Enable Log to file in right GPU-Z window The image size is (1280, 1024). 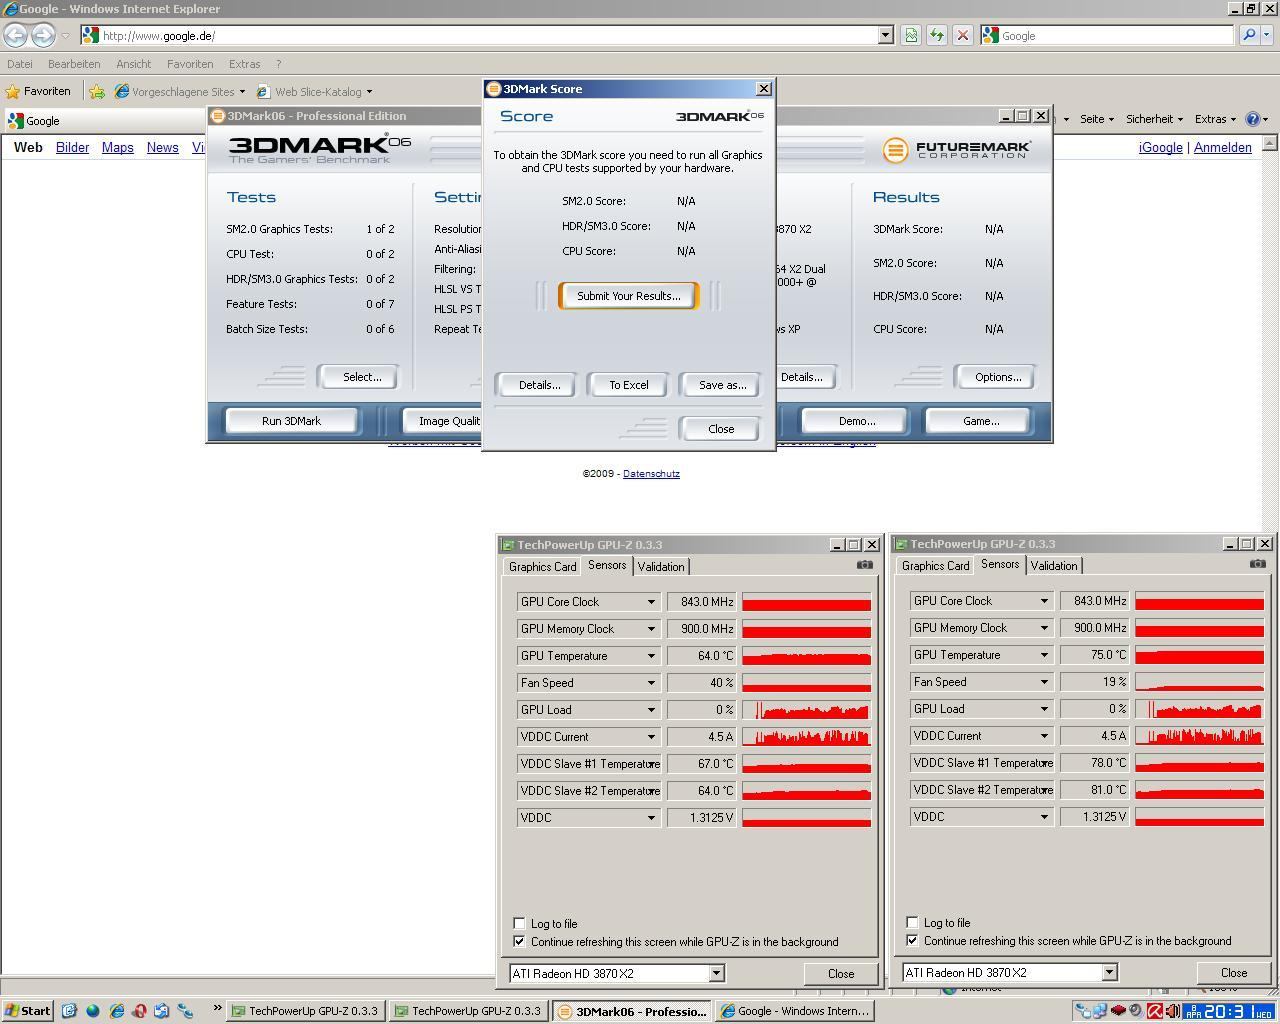coord(912,923)
